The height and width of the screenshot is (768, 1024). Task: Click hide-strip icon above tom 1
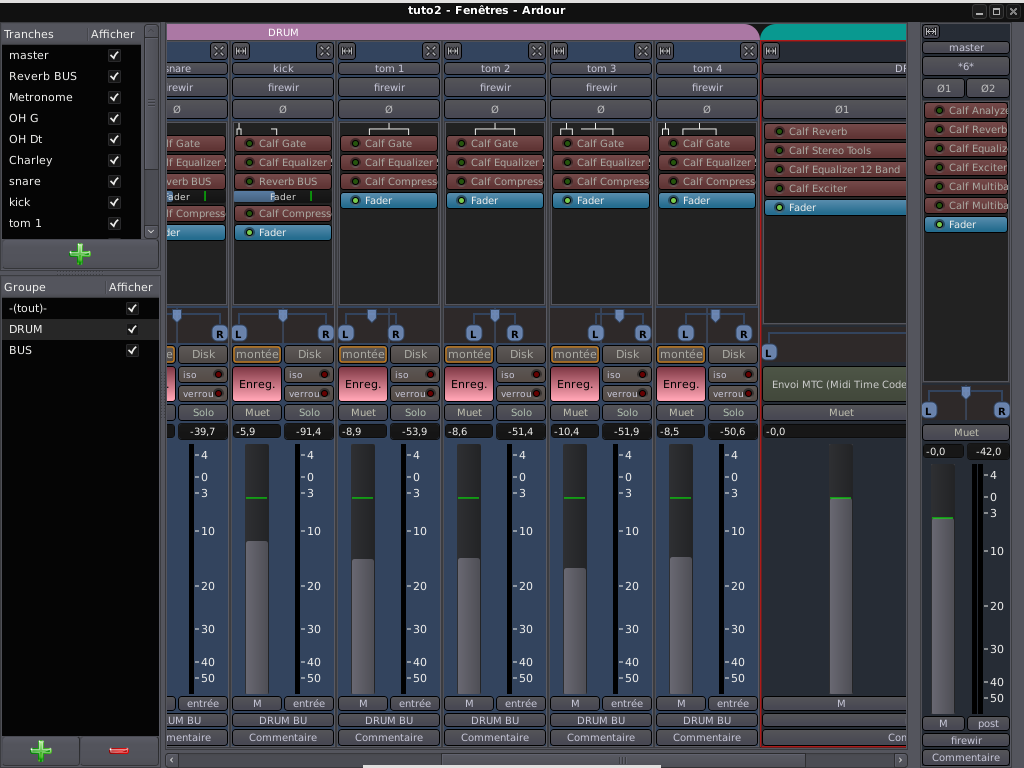tap(431, 50)
